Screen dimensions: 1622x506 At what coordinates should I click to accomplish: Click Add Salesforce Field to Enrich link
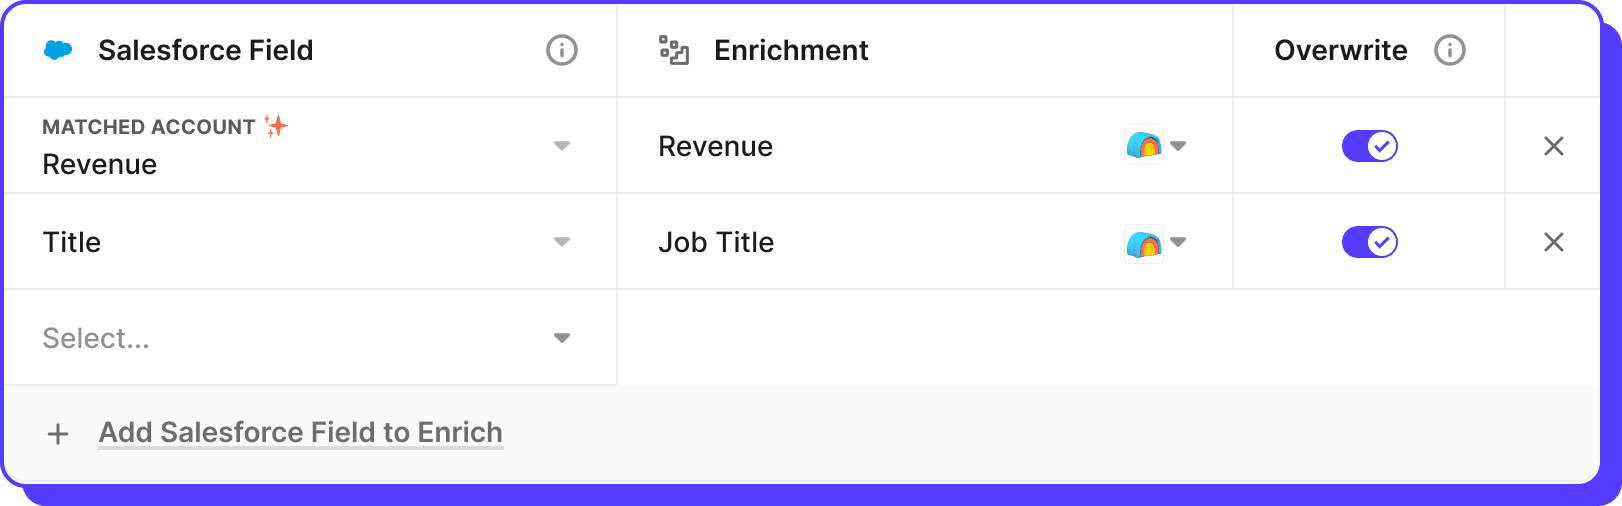click(301, 433)
